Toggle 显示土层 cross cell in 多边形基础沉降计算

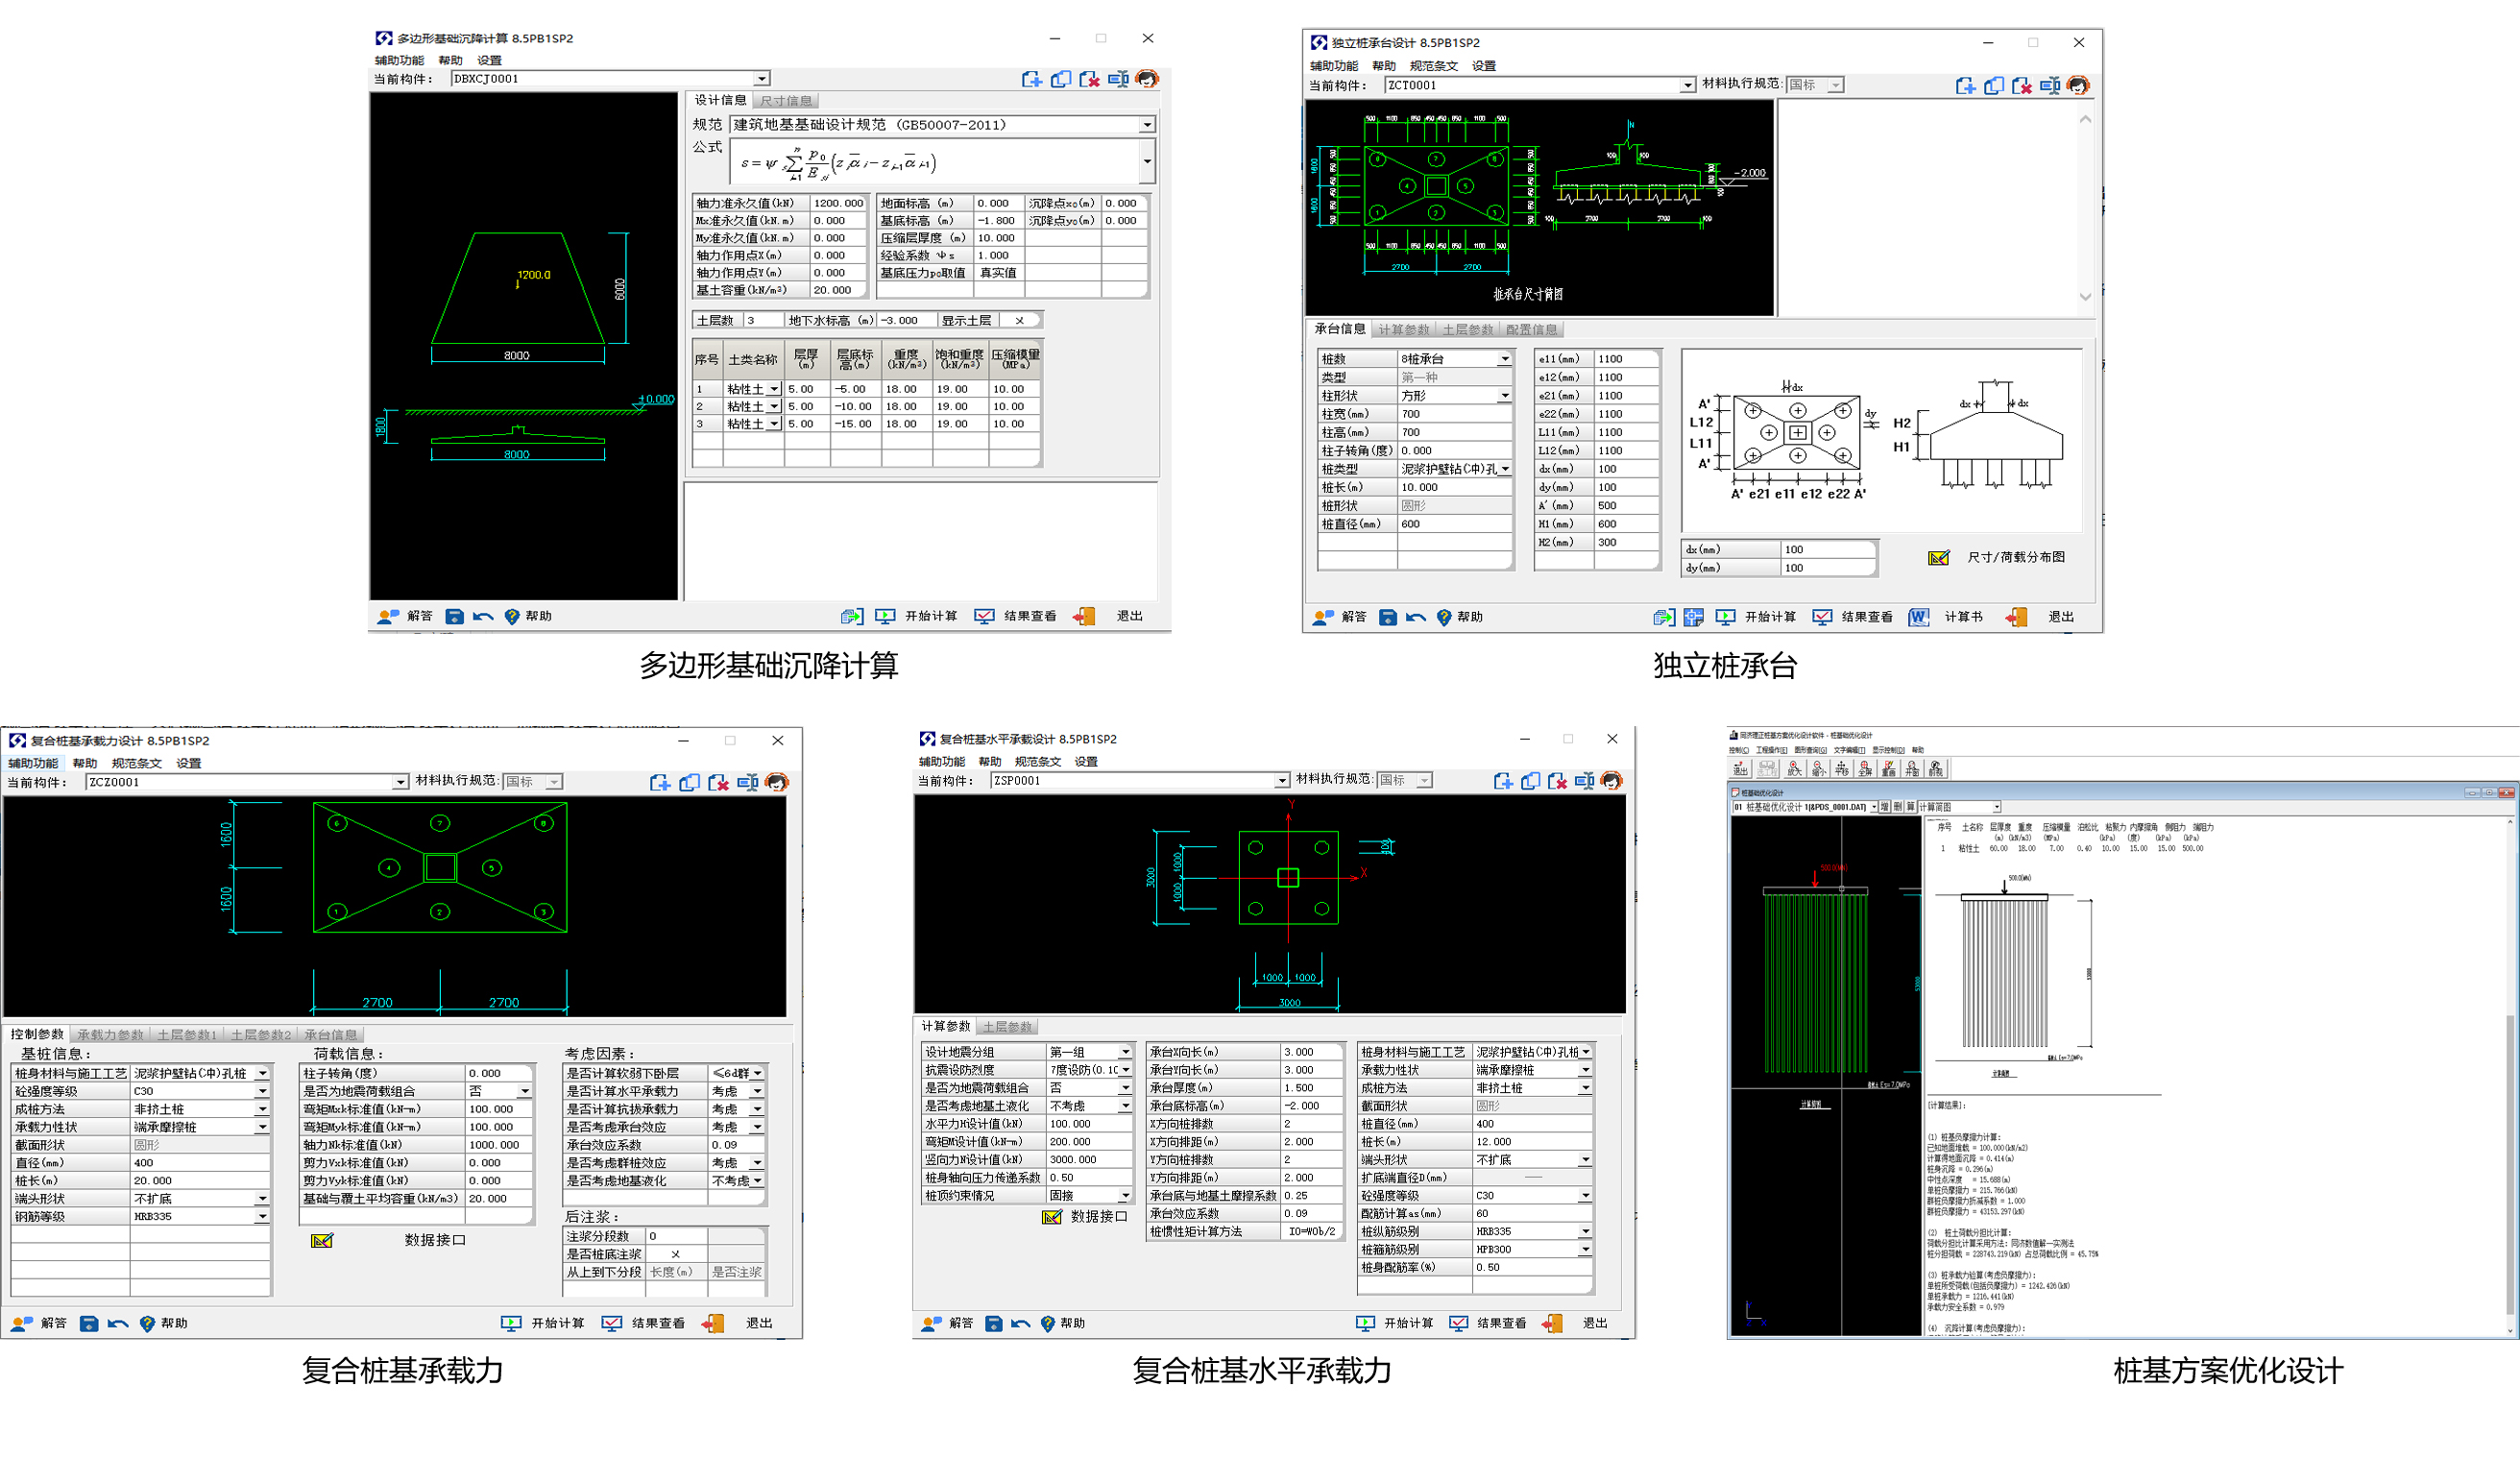(1019, 321)
